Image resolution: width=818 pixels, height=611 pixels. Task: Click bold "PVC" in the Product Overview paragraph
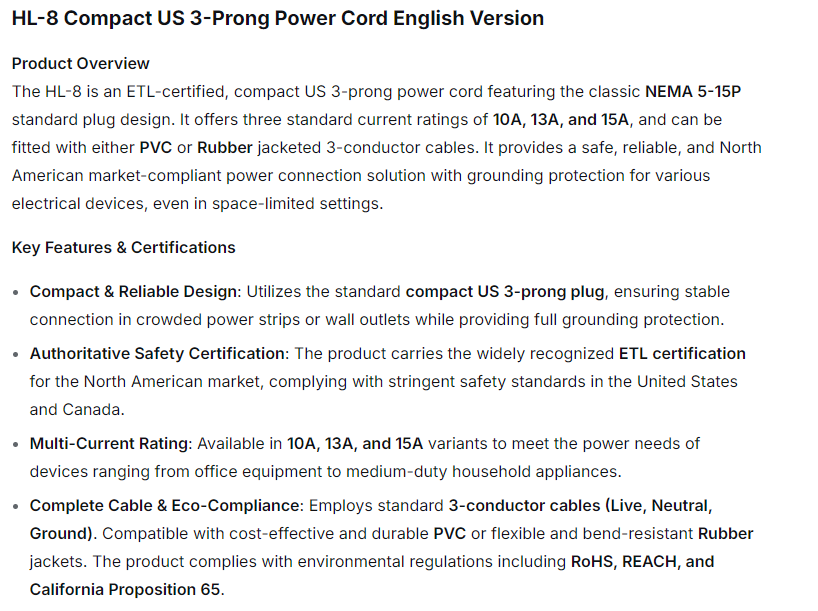point(156,147)
